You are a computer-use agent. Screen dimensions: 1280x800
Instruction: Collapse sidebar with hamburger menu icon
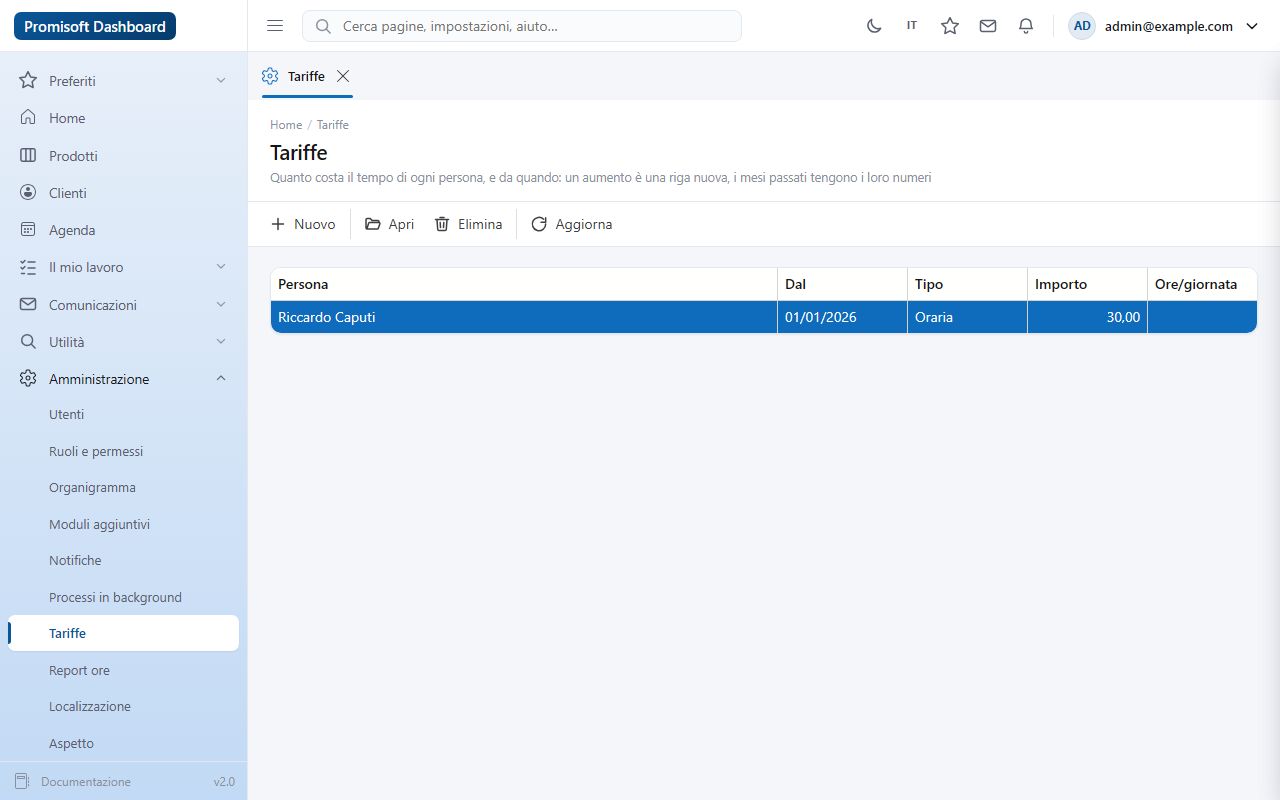point(275,26)
